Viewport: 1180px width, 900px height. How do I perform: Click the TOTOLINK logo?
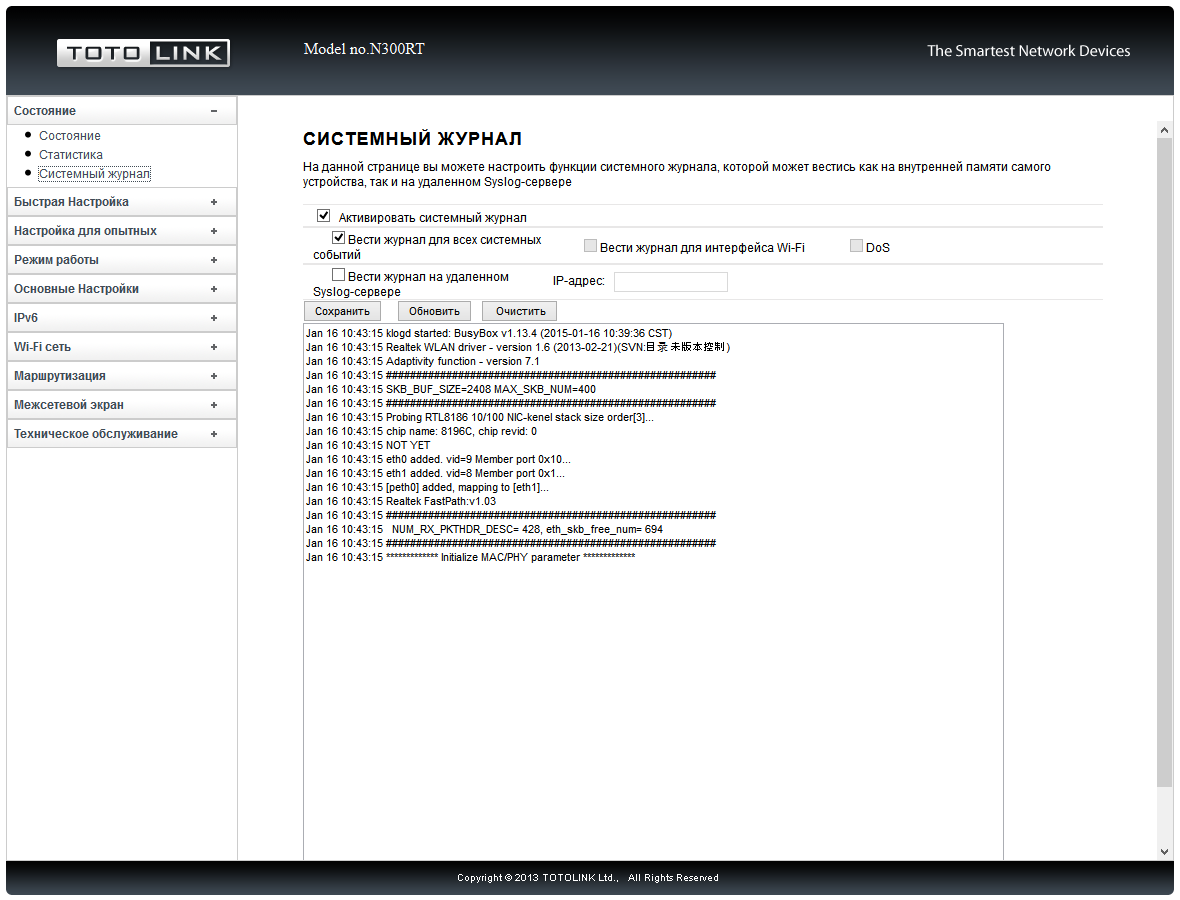pos(143,53)
